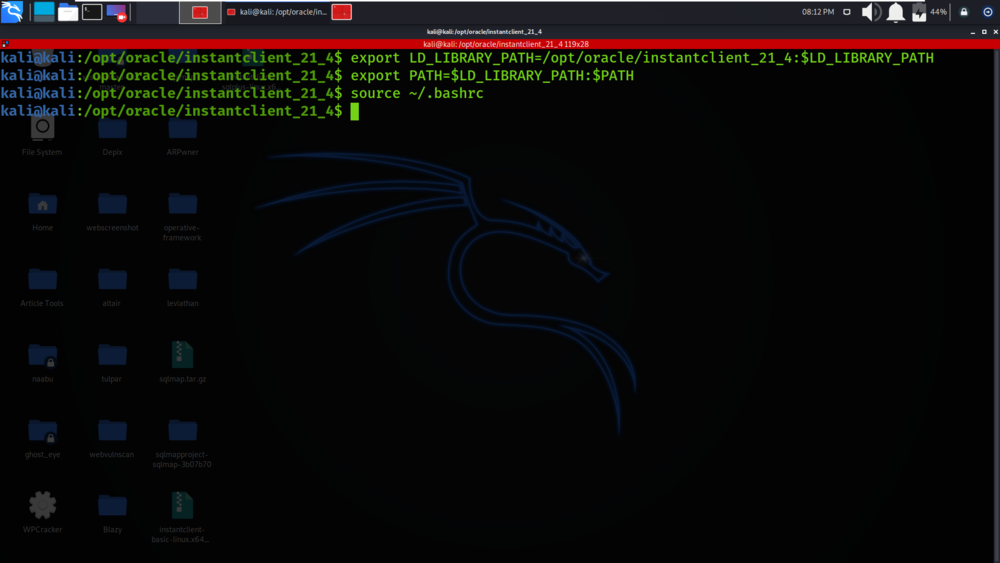The height and width of the screenshot is (563, 1000).
Task: Click the terminal tab title with 119x28
Action: coord(506,44)
